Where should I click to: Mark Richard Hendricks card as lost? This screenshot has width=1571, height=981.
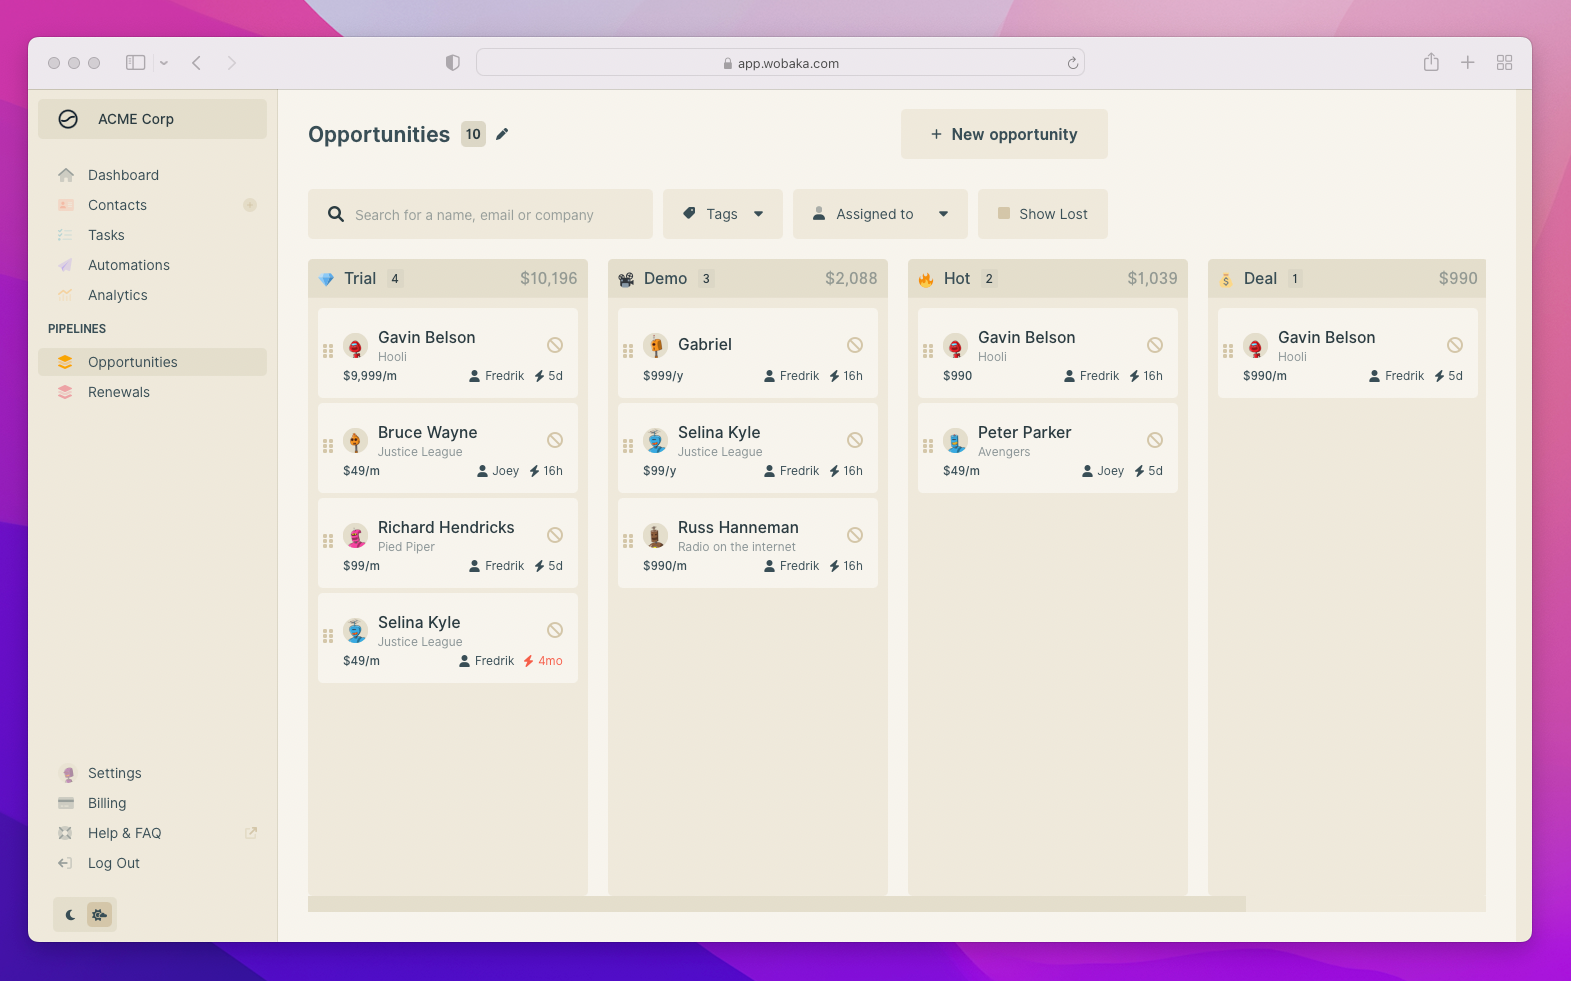coord(555,535)
